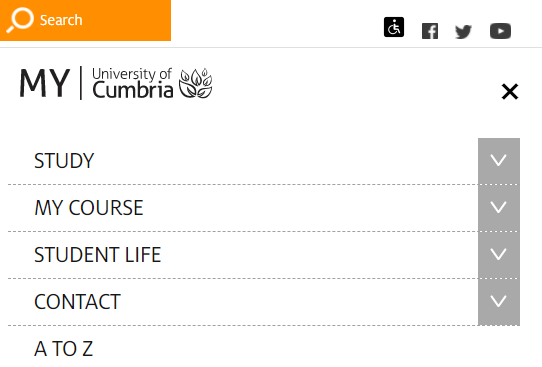
Task: Click the empty orange search bar area
Action: coord(127,20)
